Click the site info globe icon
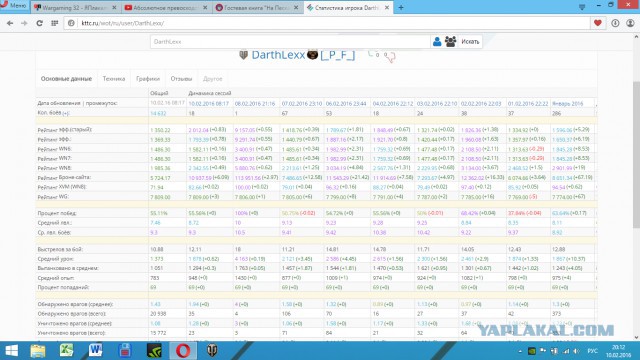This screenshot has width=640, height=360. 71,23
